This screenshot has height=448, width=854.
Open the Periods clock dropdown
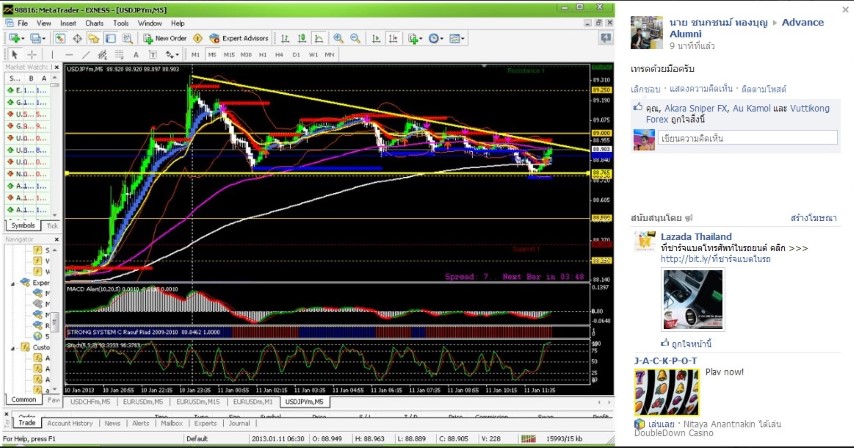(436, 39)
